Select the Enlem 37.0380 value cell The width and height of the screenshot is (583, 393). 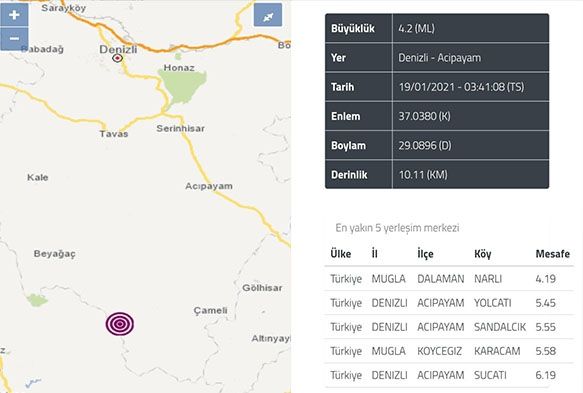click(471, 116)
